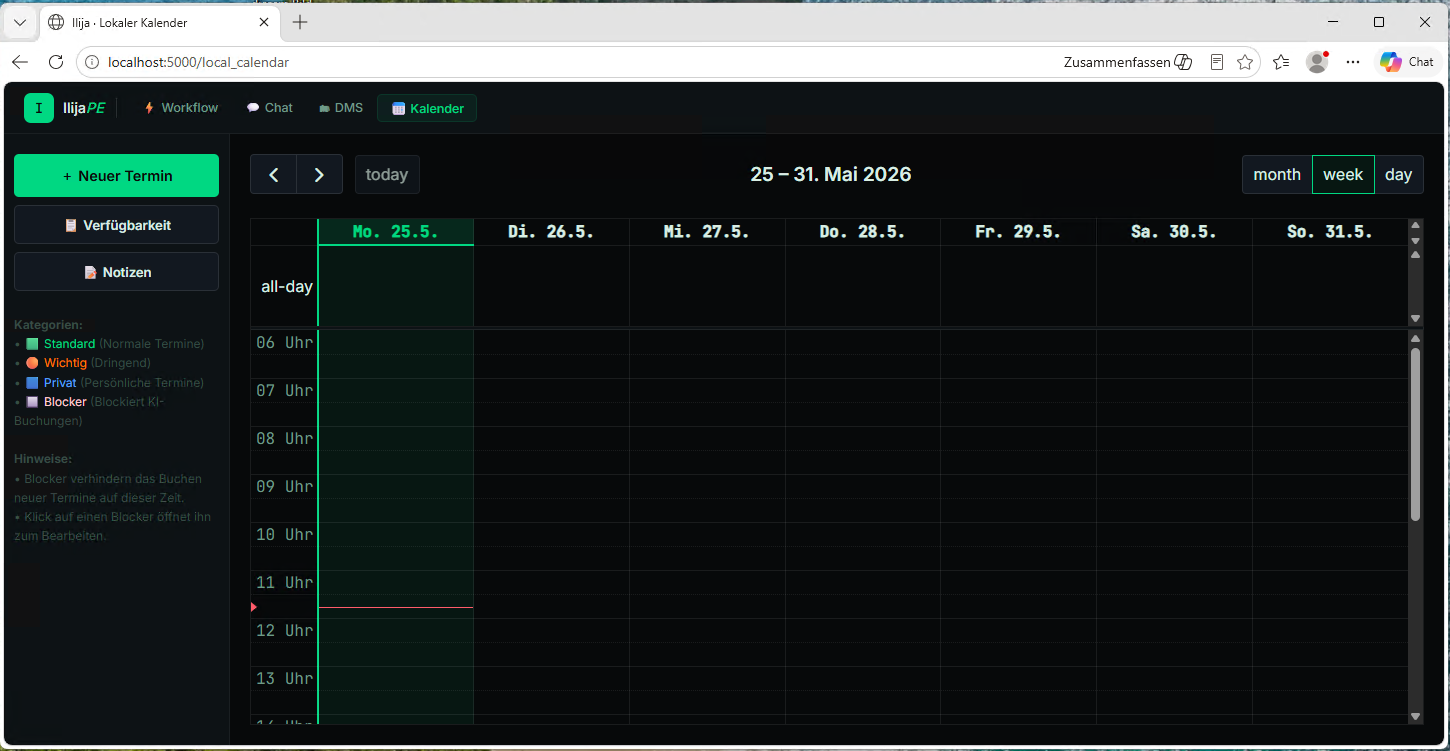The width and height of the screenshot is (1450, 751).
Task: Open the DMS tab
Action: pyautogui.click(x=341, y=108)
